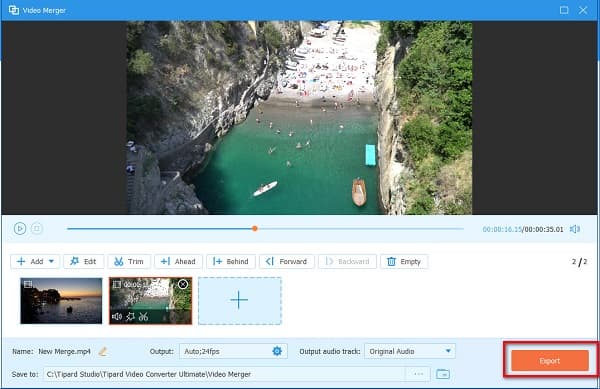The width and height of the screenshot is (600, 389).
Task: Move selected clip Forward
Action: click(287, 261)
